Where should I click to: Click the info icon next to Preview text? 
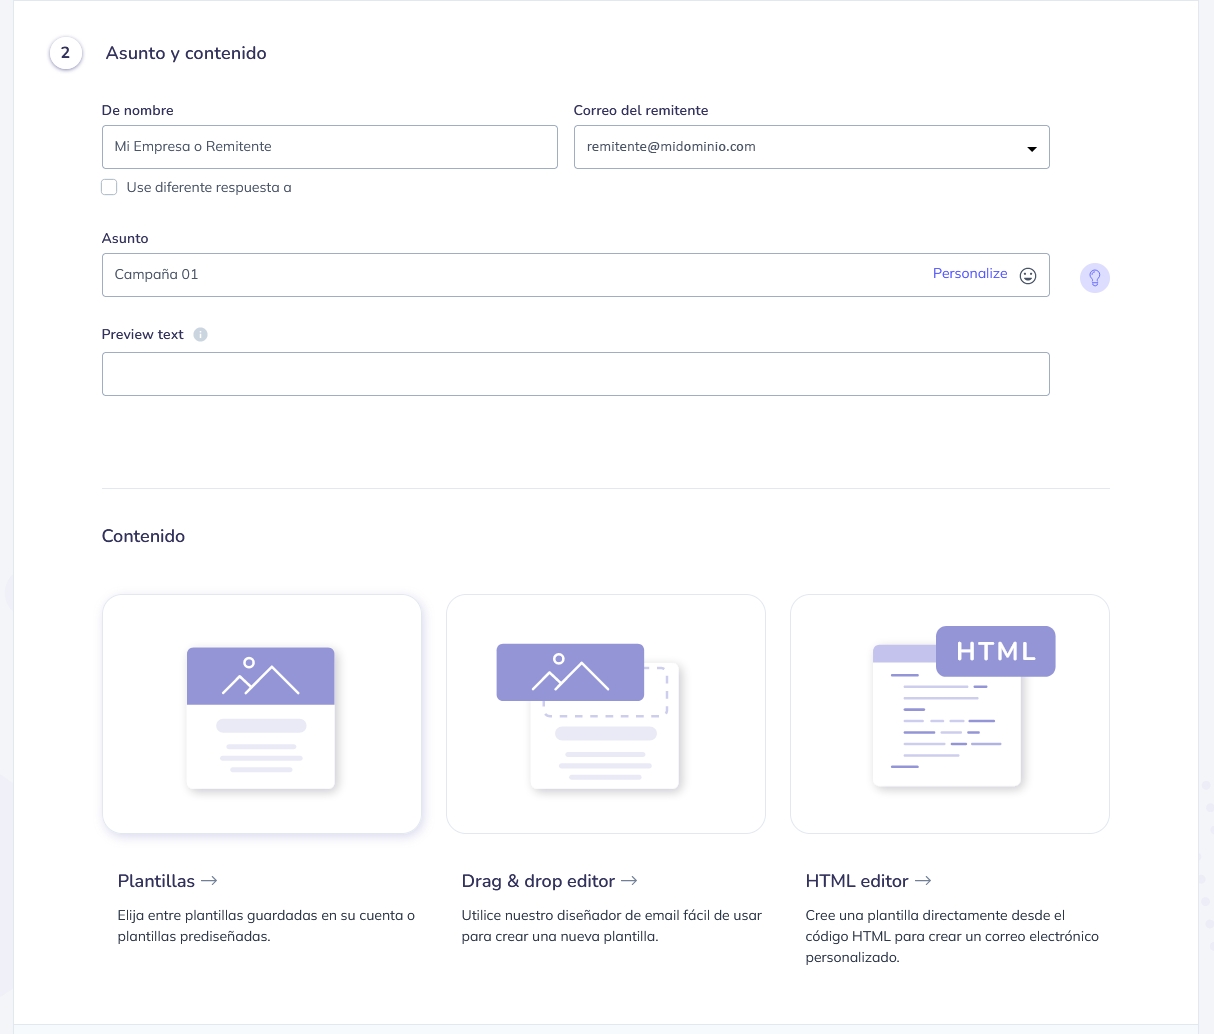point(200,335)
